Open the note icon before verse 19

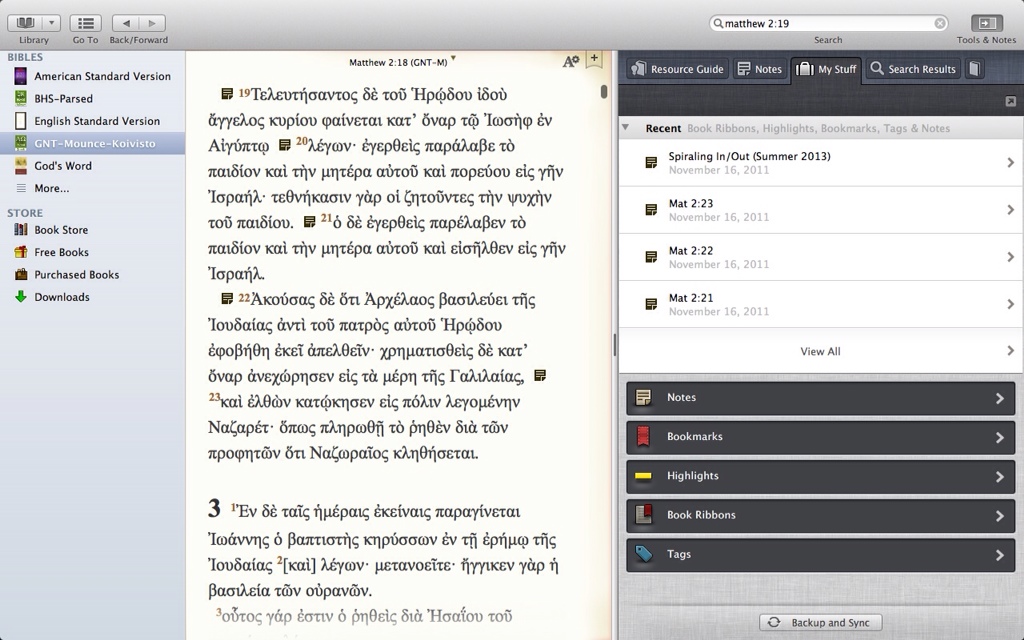tap(227, 94)
